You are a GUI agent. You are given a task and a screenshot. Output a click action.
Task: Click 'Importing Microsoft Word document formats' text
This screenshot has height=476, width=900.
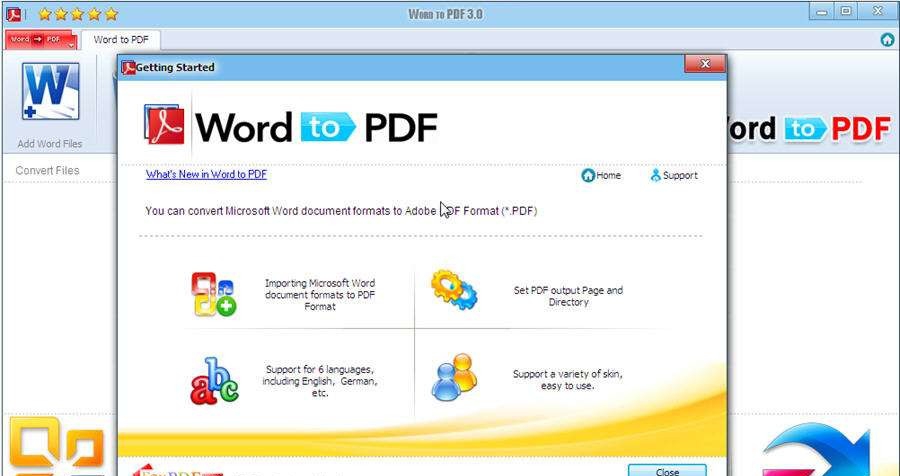[x=320, y=295]
